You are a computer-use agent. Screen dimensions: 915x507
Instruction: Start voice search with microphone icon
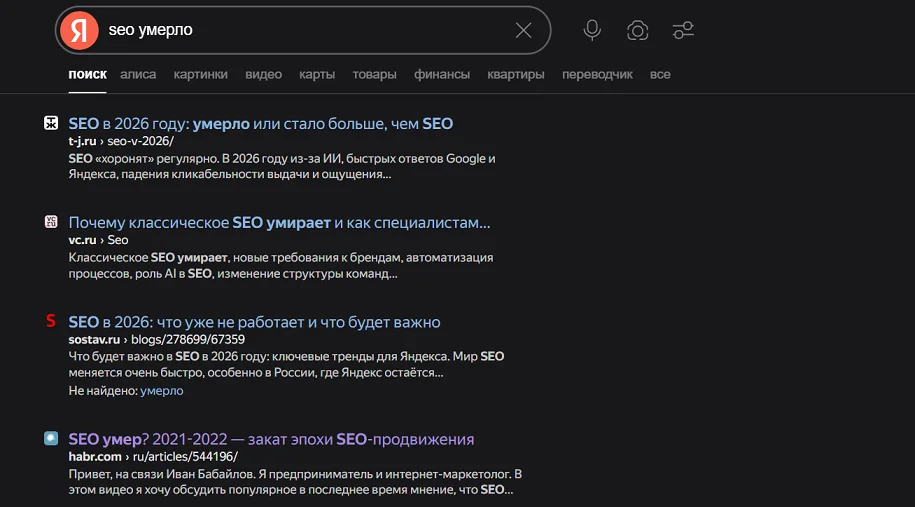pos(592,30)
